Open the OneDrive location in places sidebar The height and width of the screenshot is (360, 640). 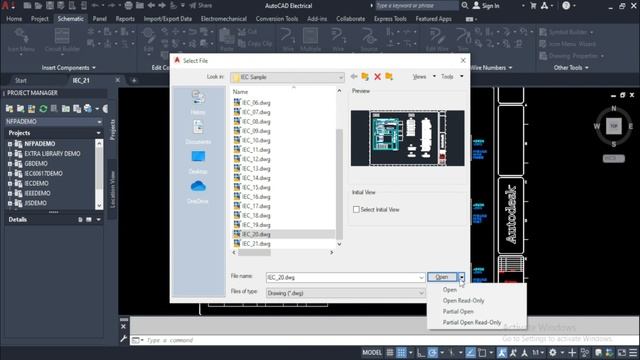pyautogui.click(x=198, y=192)
